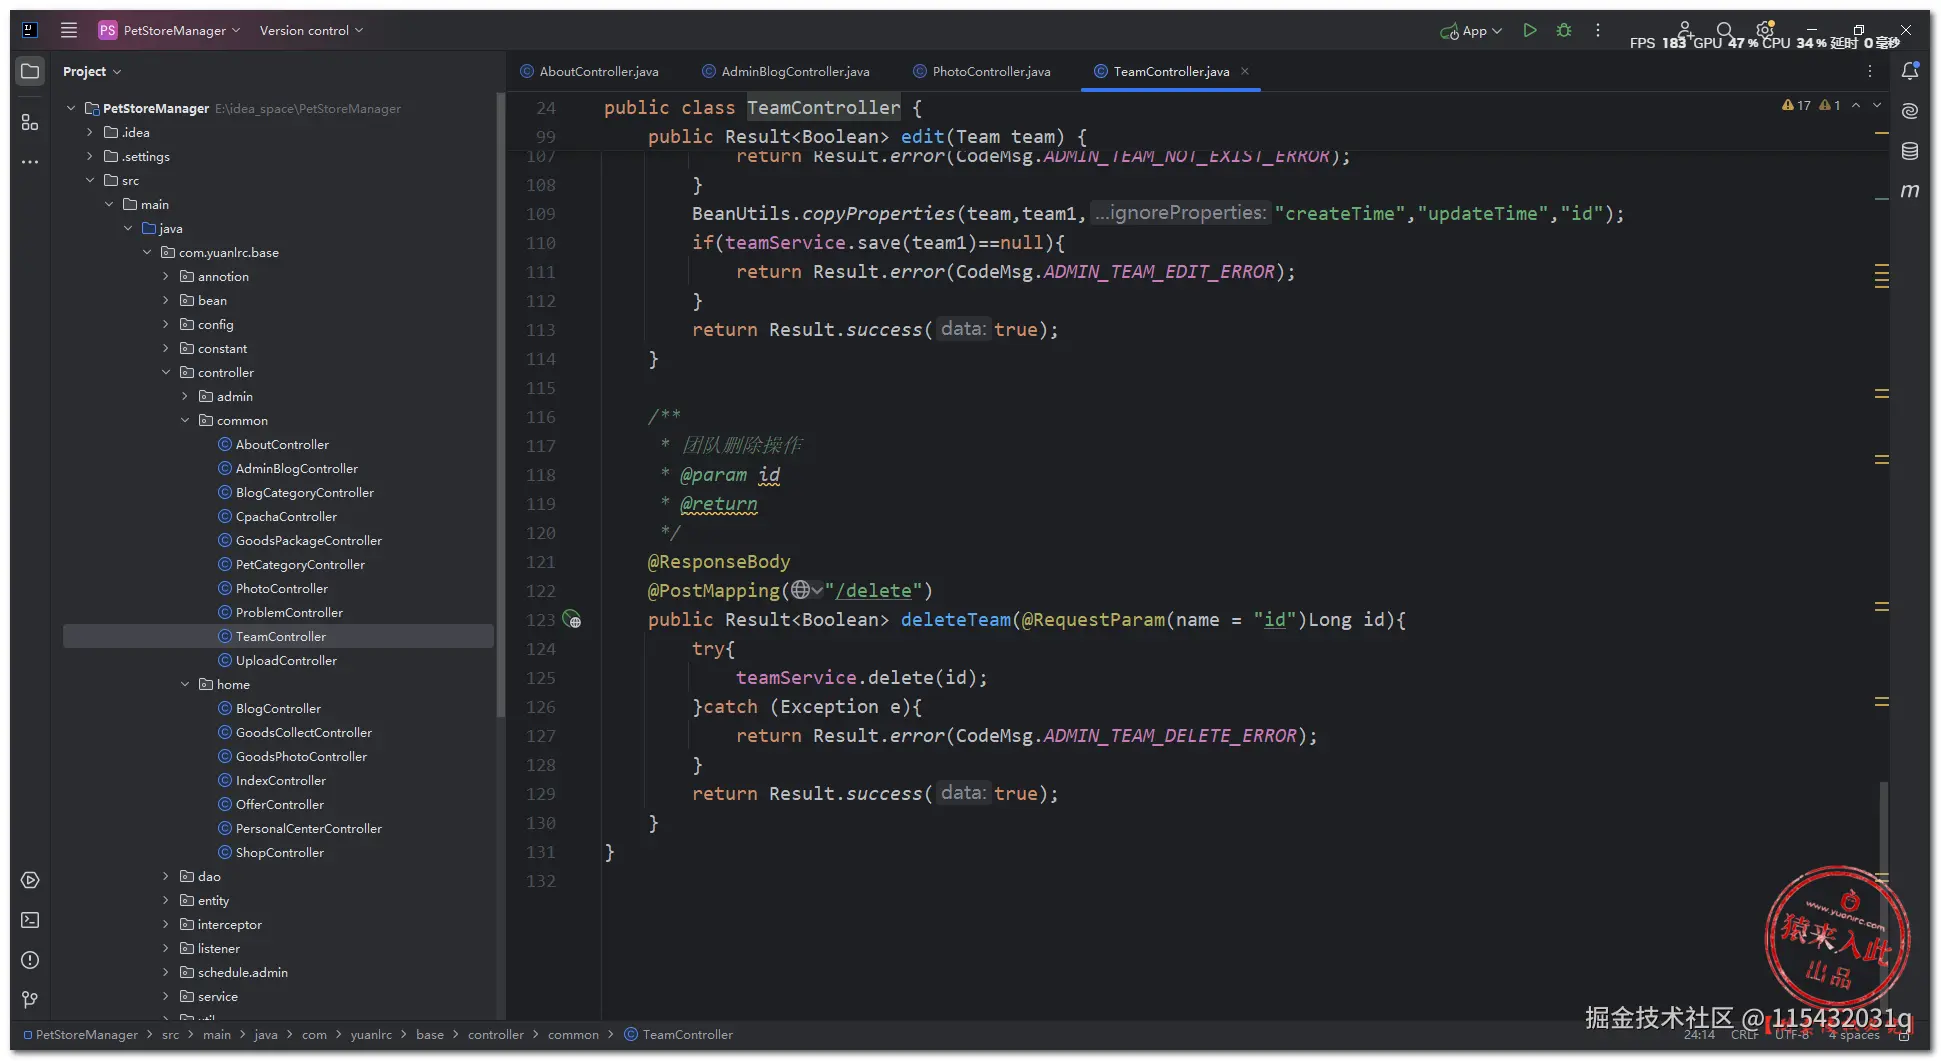The image size is (1941, 1061).
Task: Open the Git tool window icon
Action: pos(30,999)
